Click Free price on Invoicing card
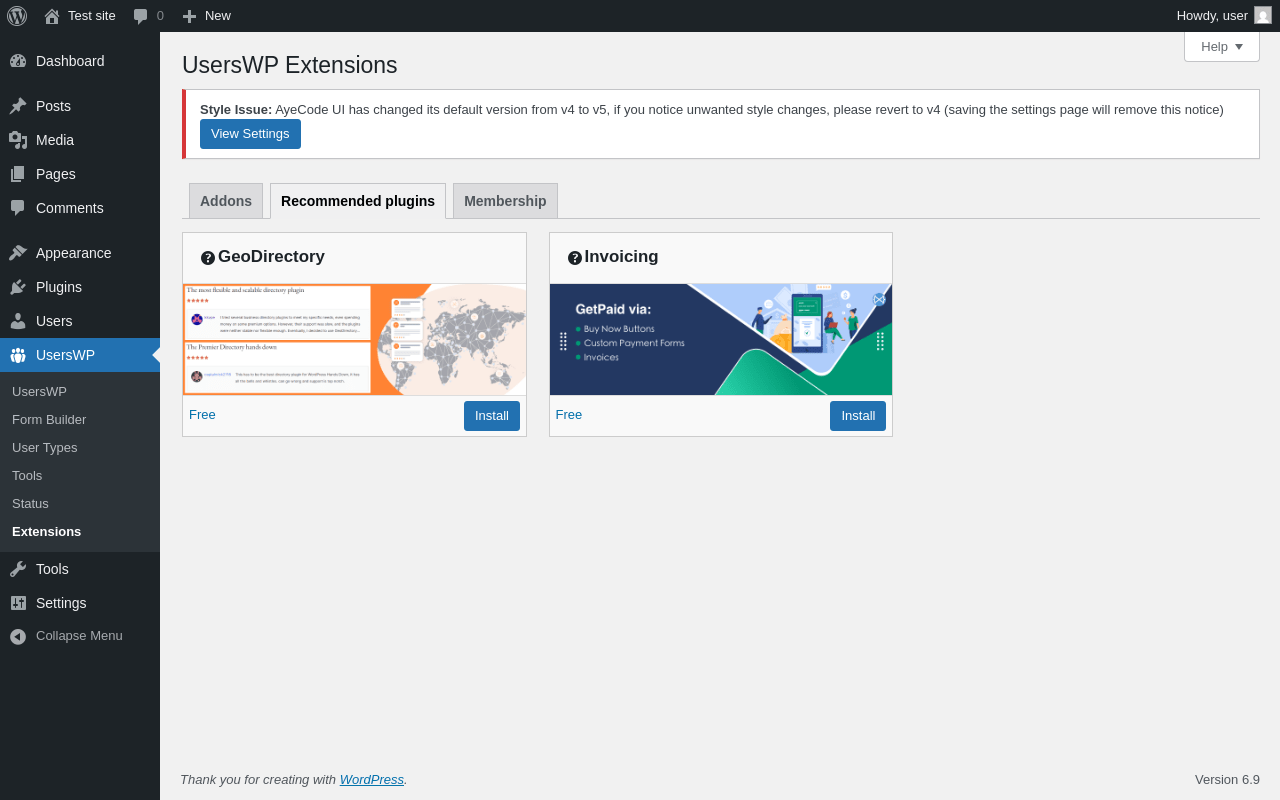This screenshot has width=1280, height=800. tap(569, 414)
